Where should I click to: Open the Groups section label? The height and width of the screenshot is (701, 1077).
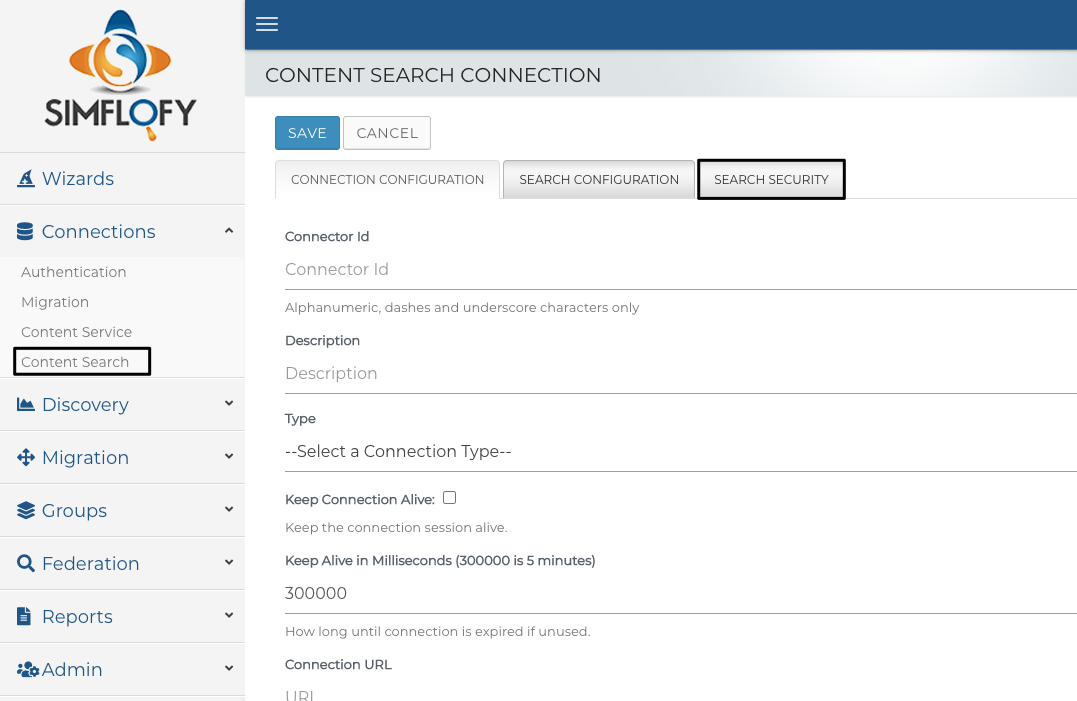coord(74,510)
